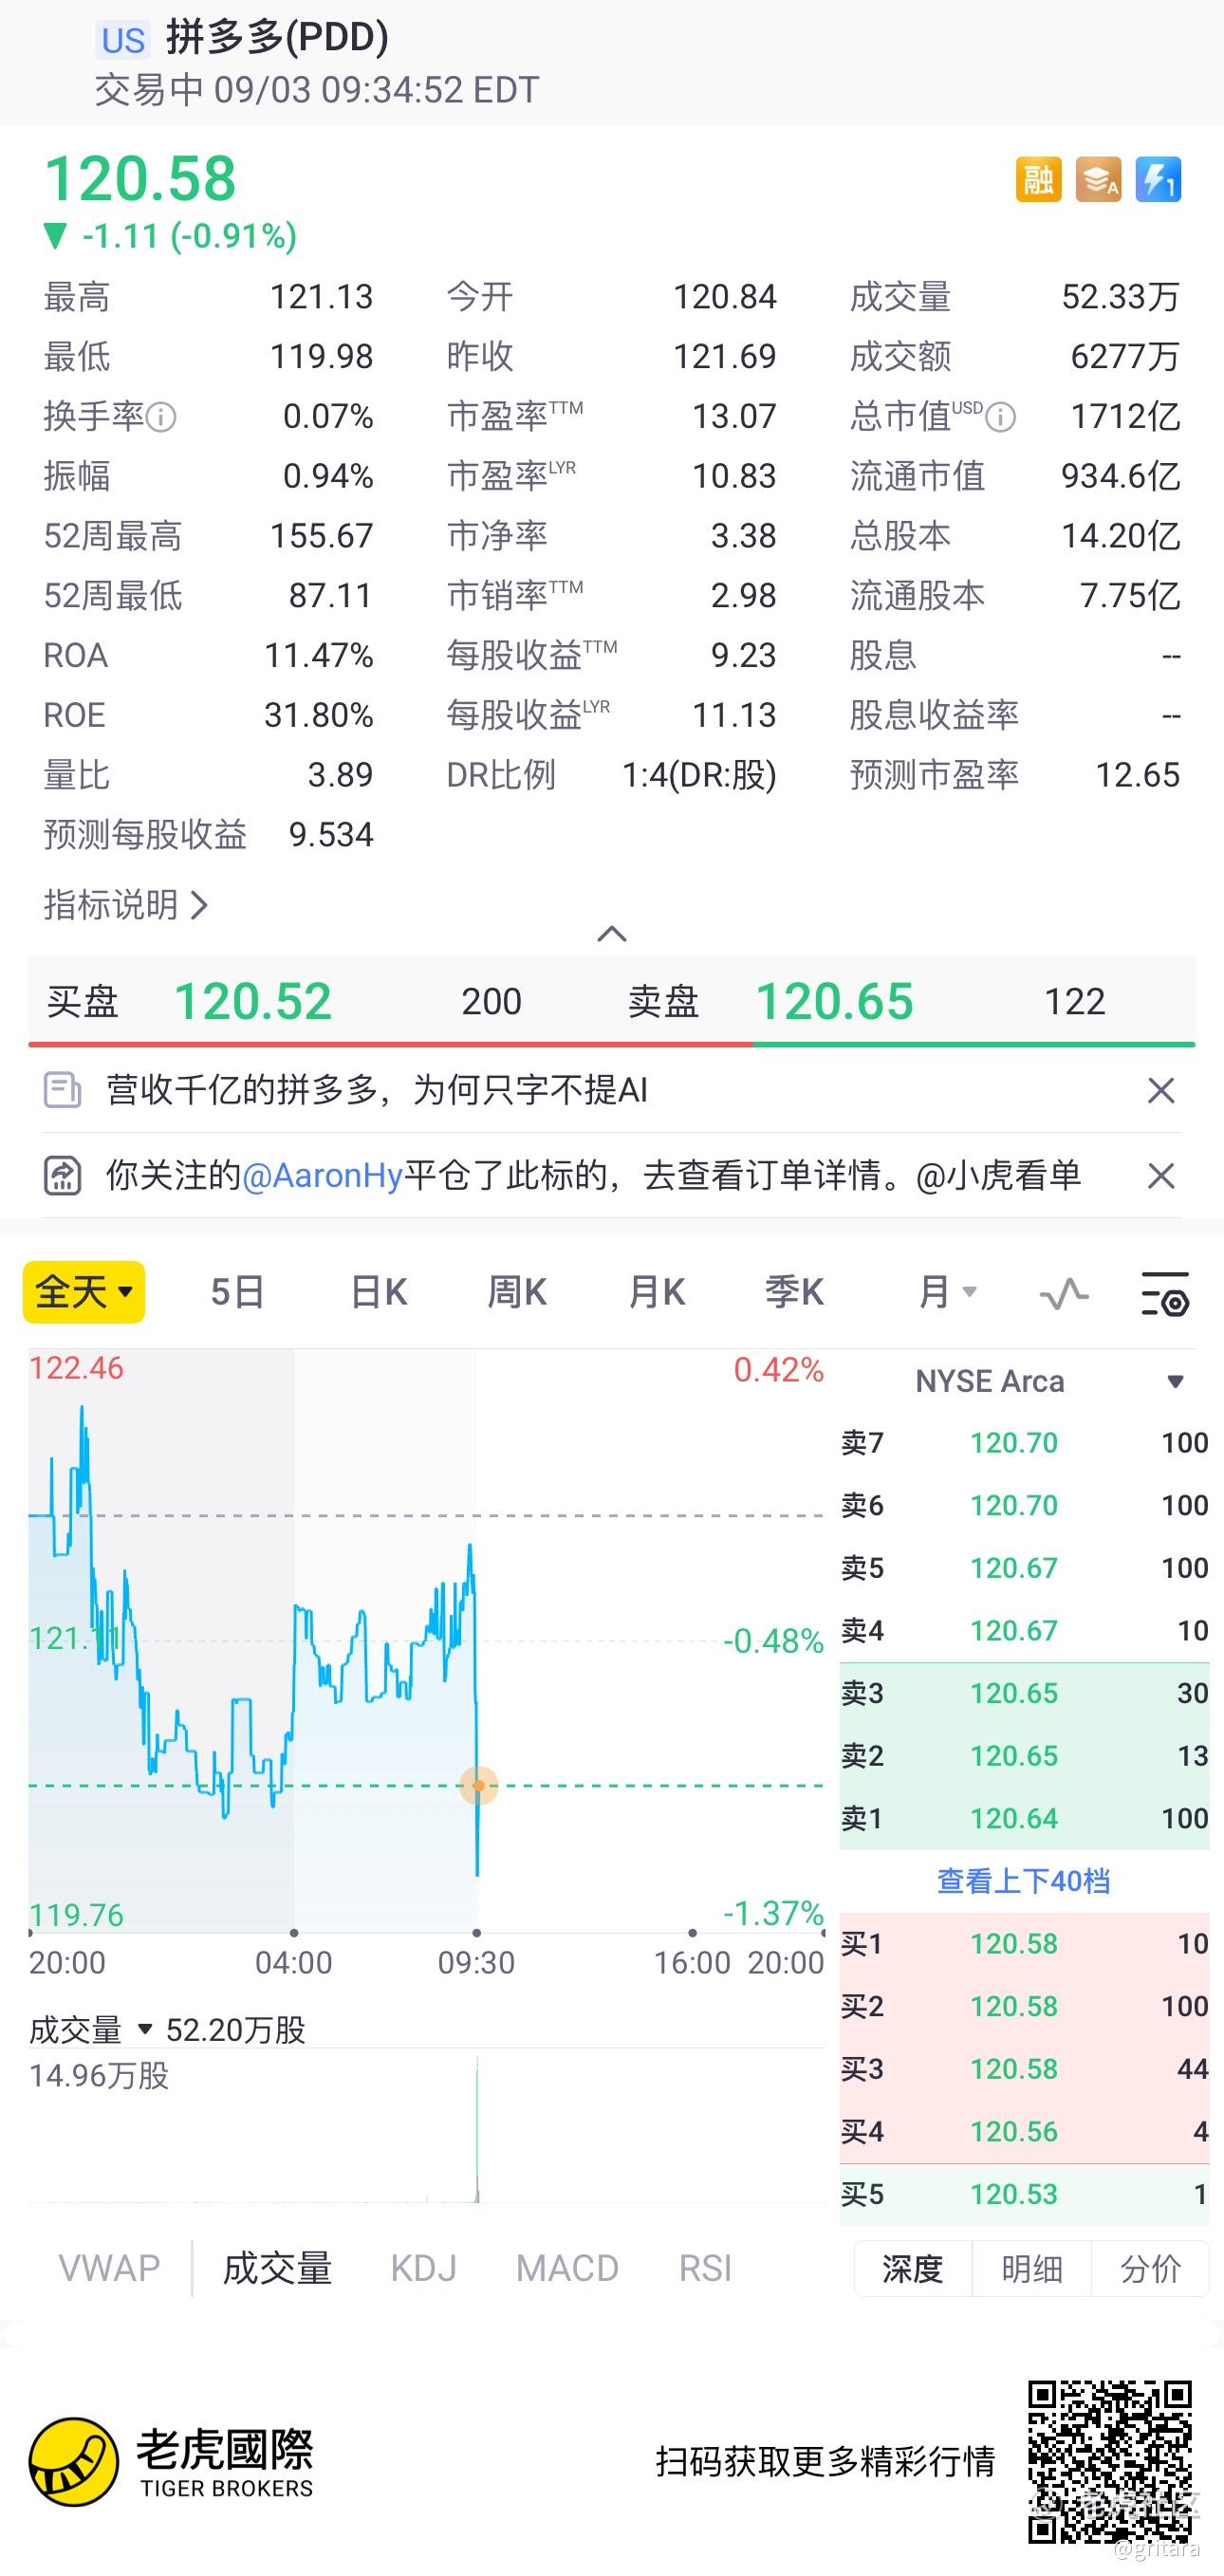The image size is (1224, 2576).
Task: Select the 卖4 ask level row
Action: pyautogui.click(x=1024, y=1630)
